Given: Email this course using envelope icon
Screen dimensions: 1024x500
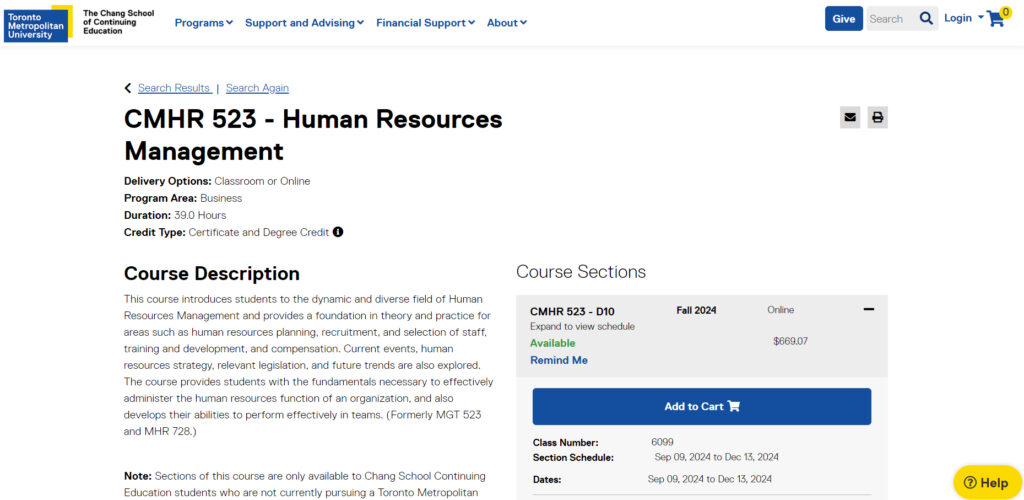Looking at the screenshot, I should [850, 117].
